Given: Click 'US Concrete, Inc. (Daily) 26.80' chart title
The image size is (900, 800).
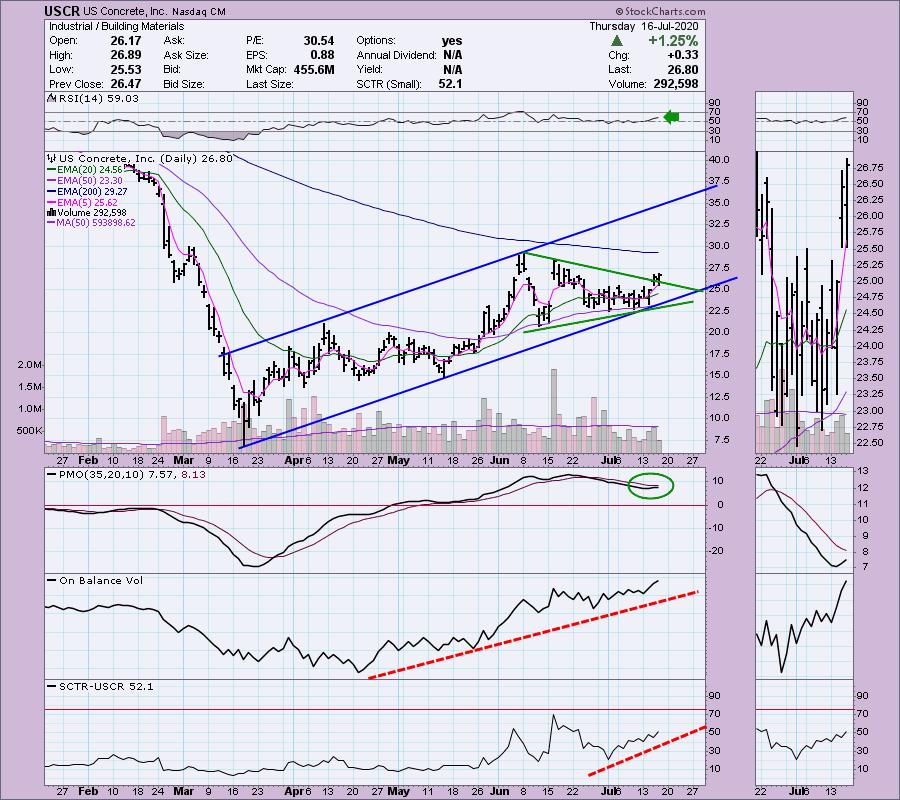Looking at the screenshot, I should (x=146, y=158).
